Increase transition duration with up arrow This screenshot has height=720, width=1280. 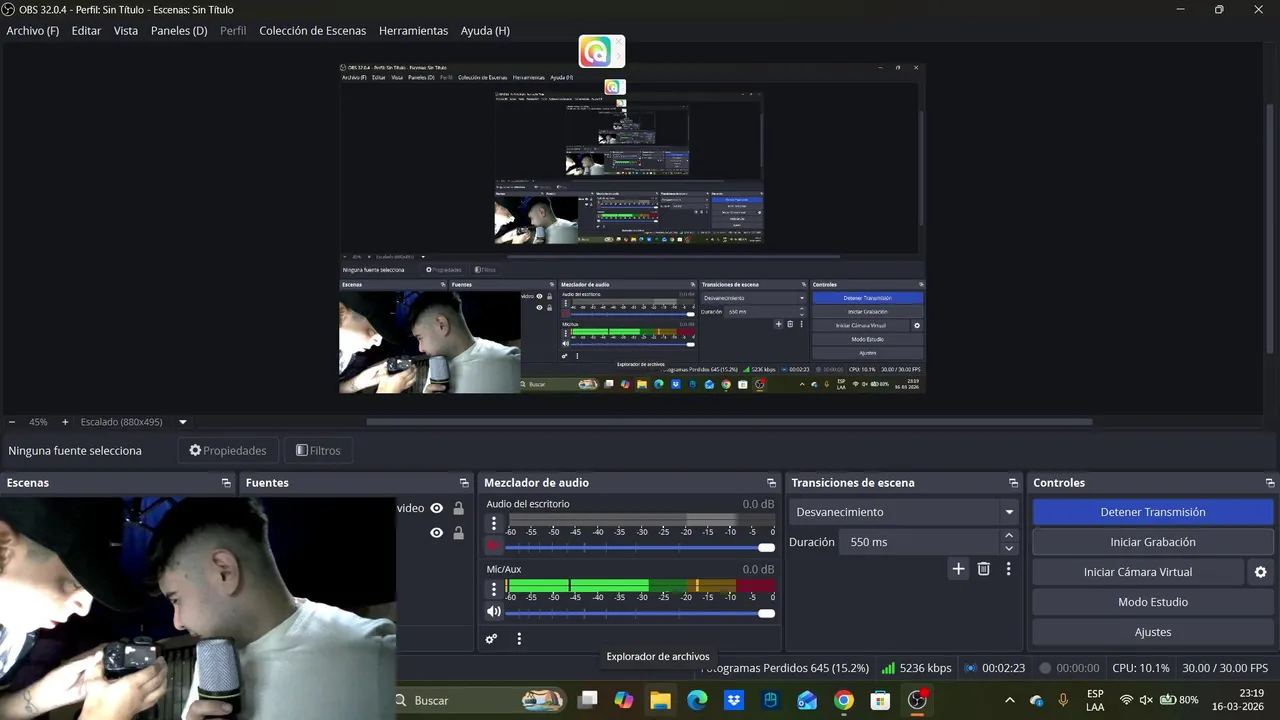pyautogui.click(x=1008, y=535)
